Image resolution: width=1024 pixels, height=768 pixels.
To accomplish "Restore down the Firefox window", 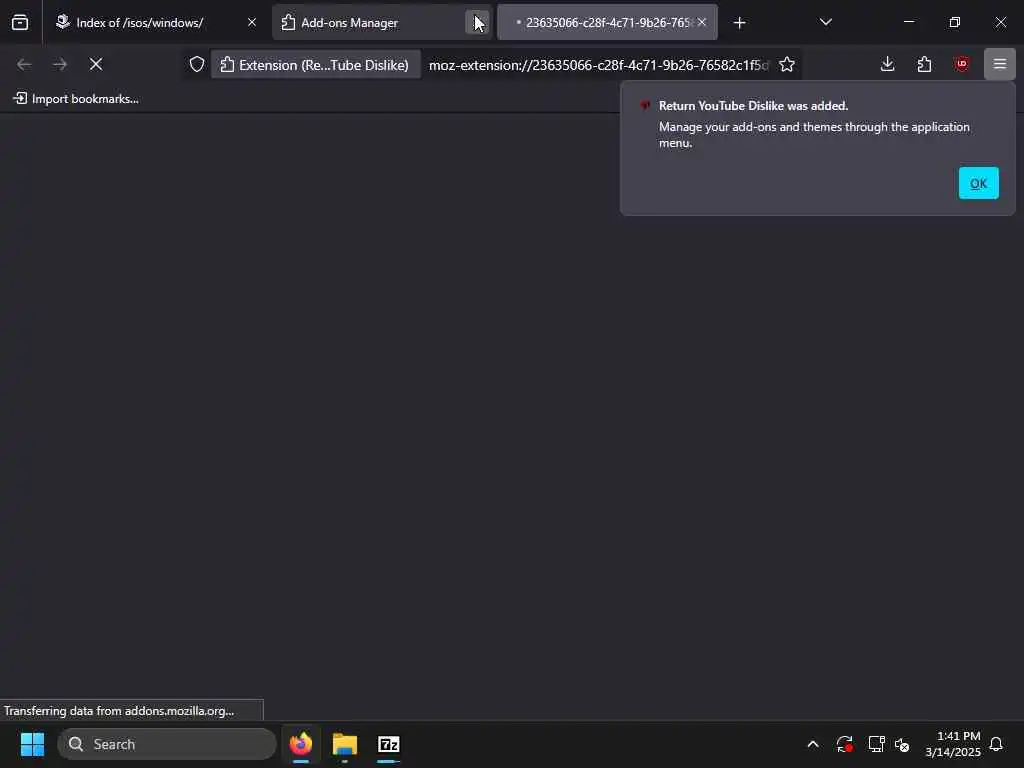I will click(955, 22).
